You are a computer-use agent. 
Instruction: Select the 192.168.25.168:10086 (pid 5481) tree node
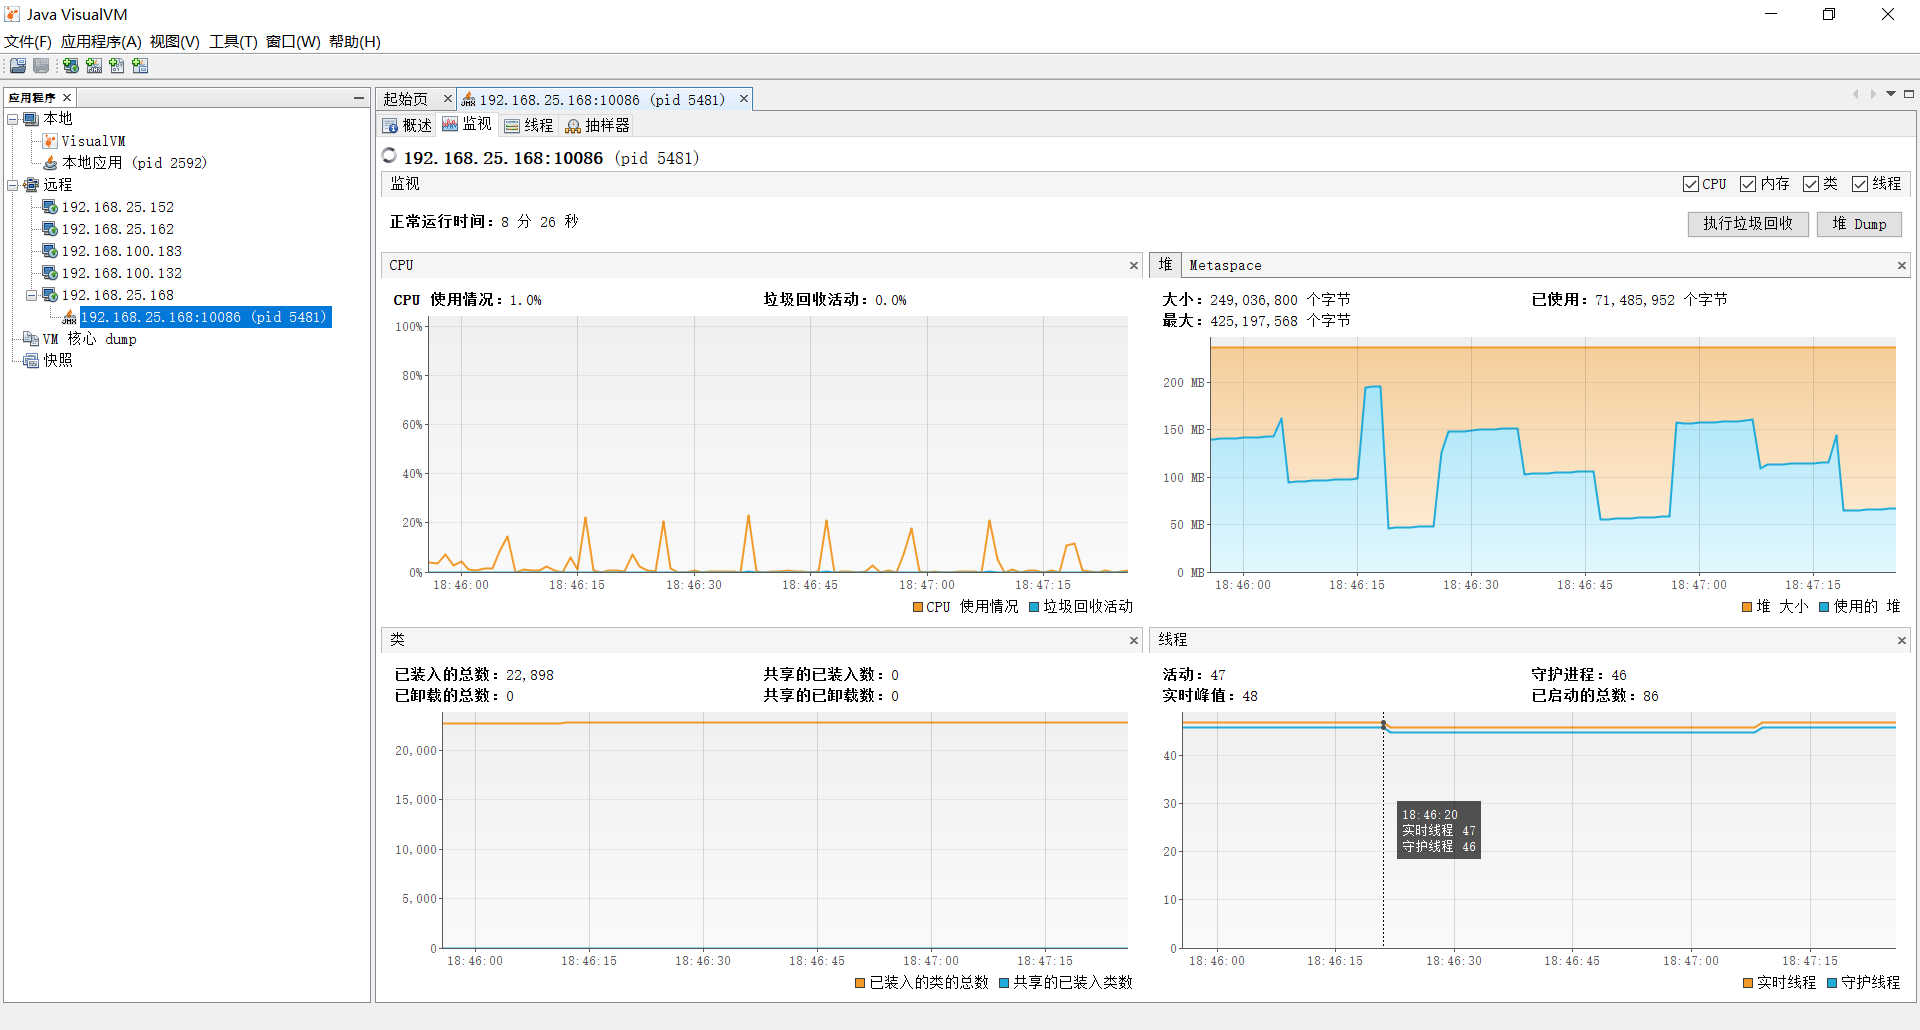[x=205, y=317]
